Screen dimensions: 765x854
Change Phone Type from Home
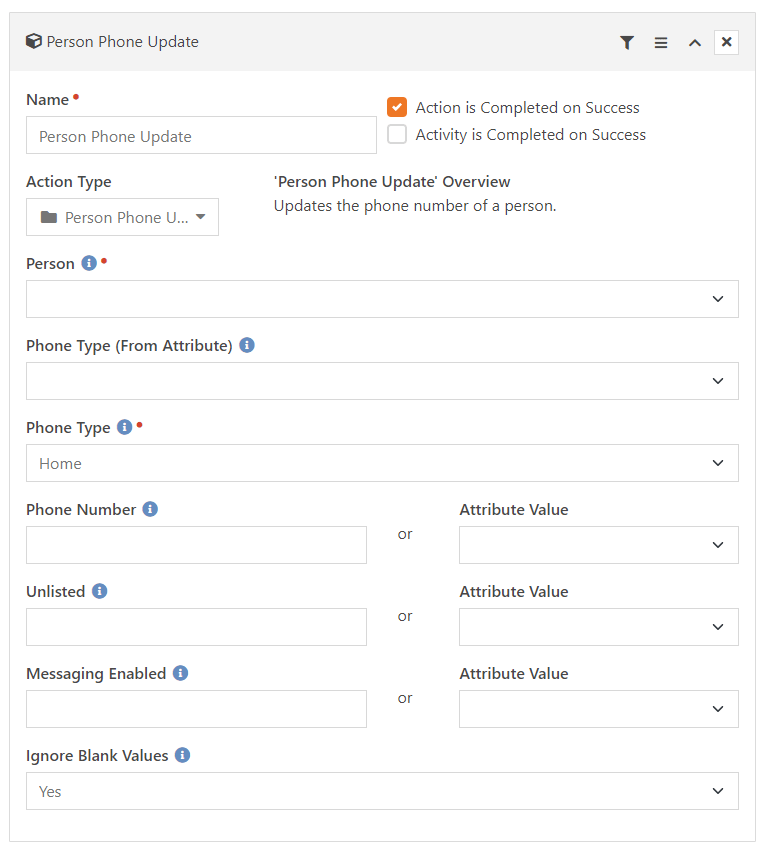tap(382, 463)
